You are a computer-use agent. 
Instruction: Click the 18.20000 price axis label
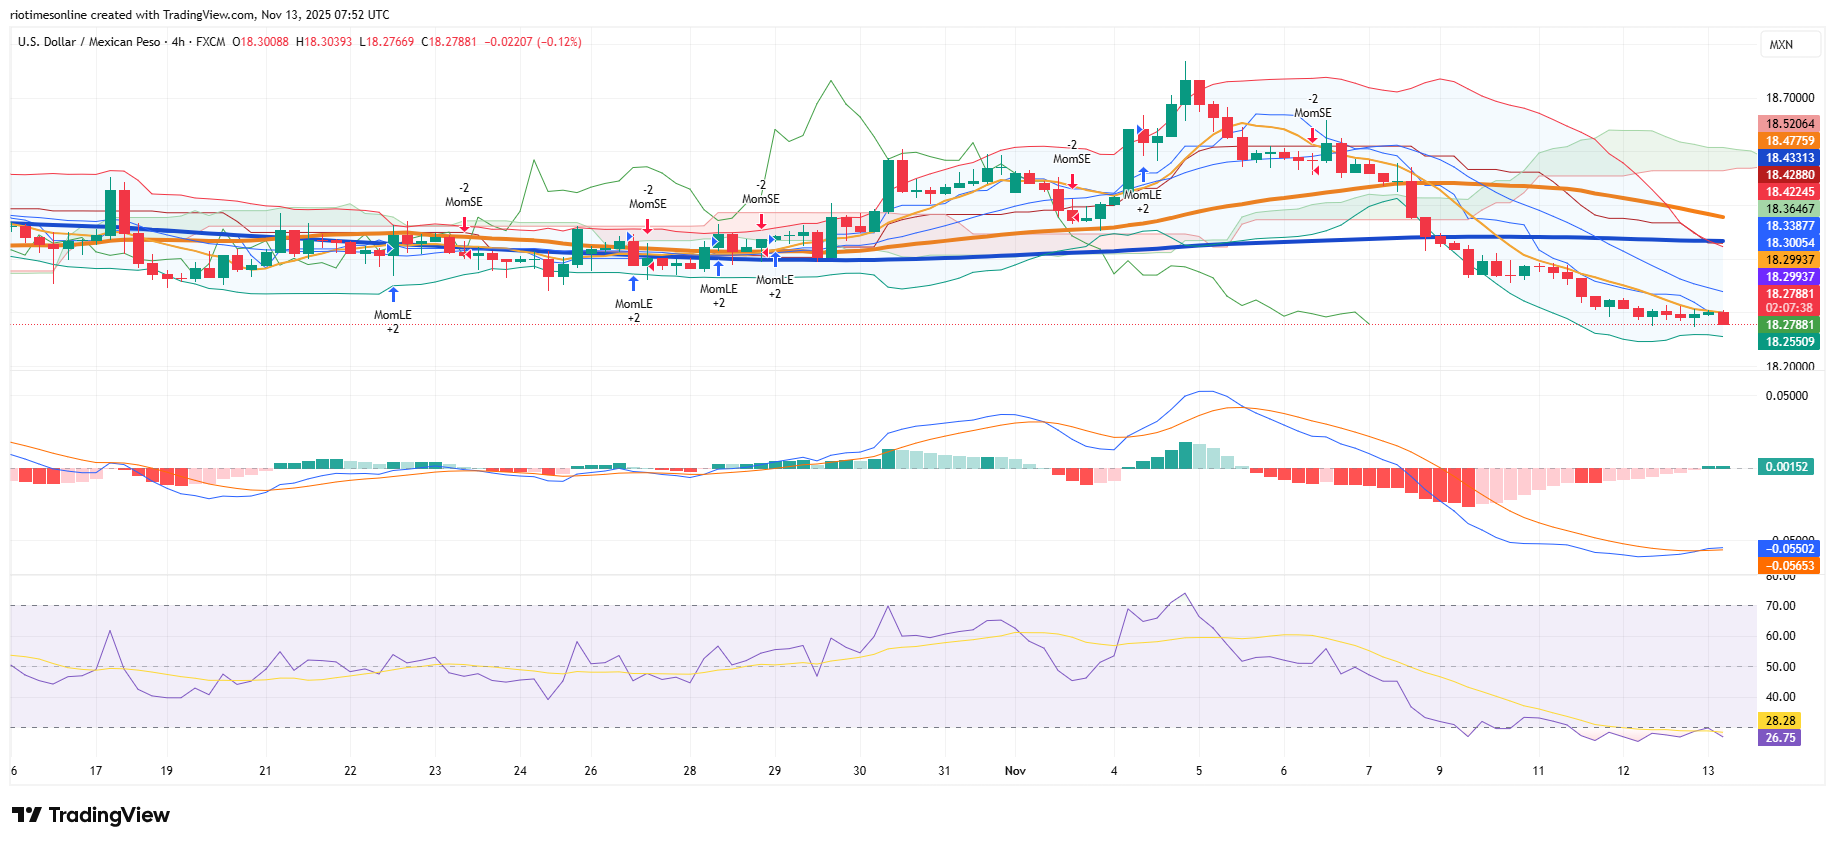pos(1790,366)
